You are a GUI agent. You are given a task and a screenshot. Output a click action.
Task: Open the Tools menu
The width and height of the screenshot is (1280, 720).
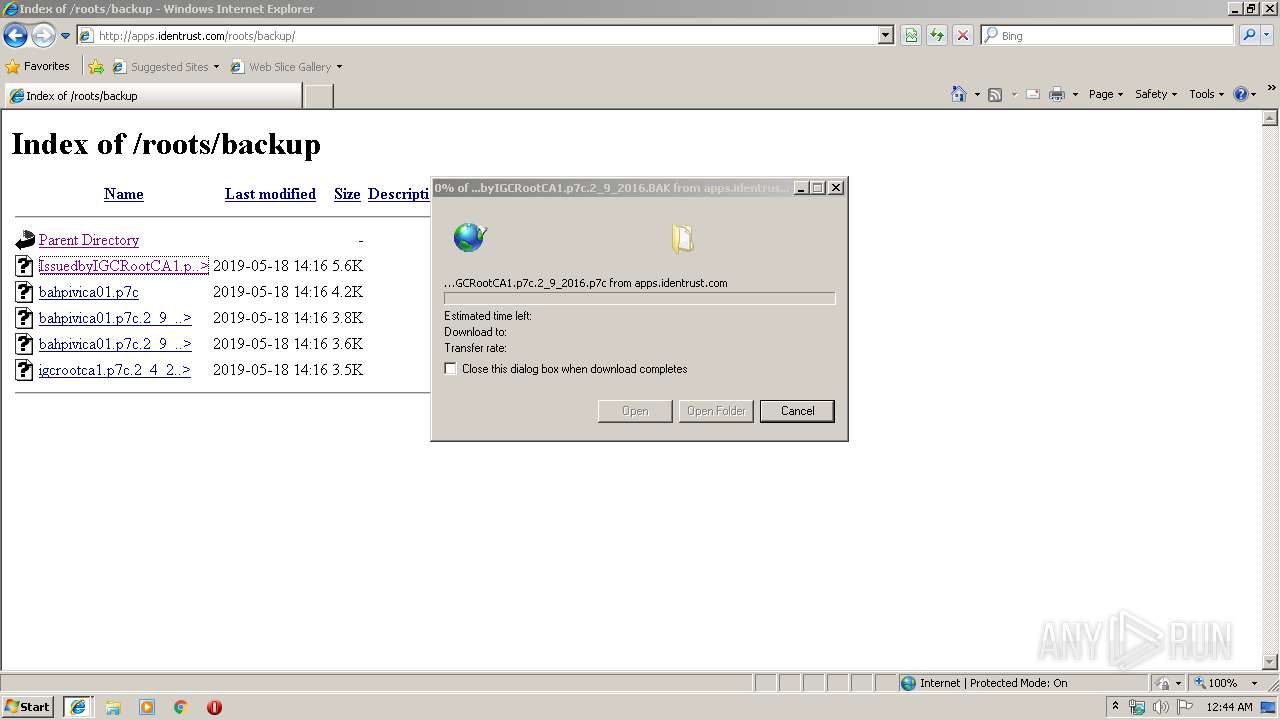pyautogui.click(x=1206, y=94)
